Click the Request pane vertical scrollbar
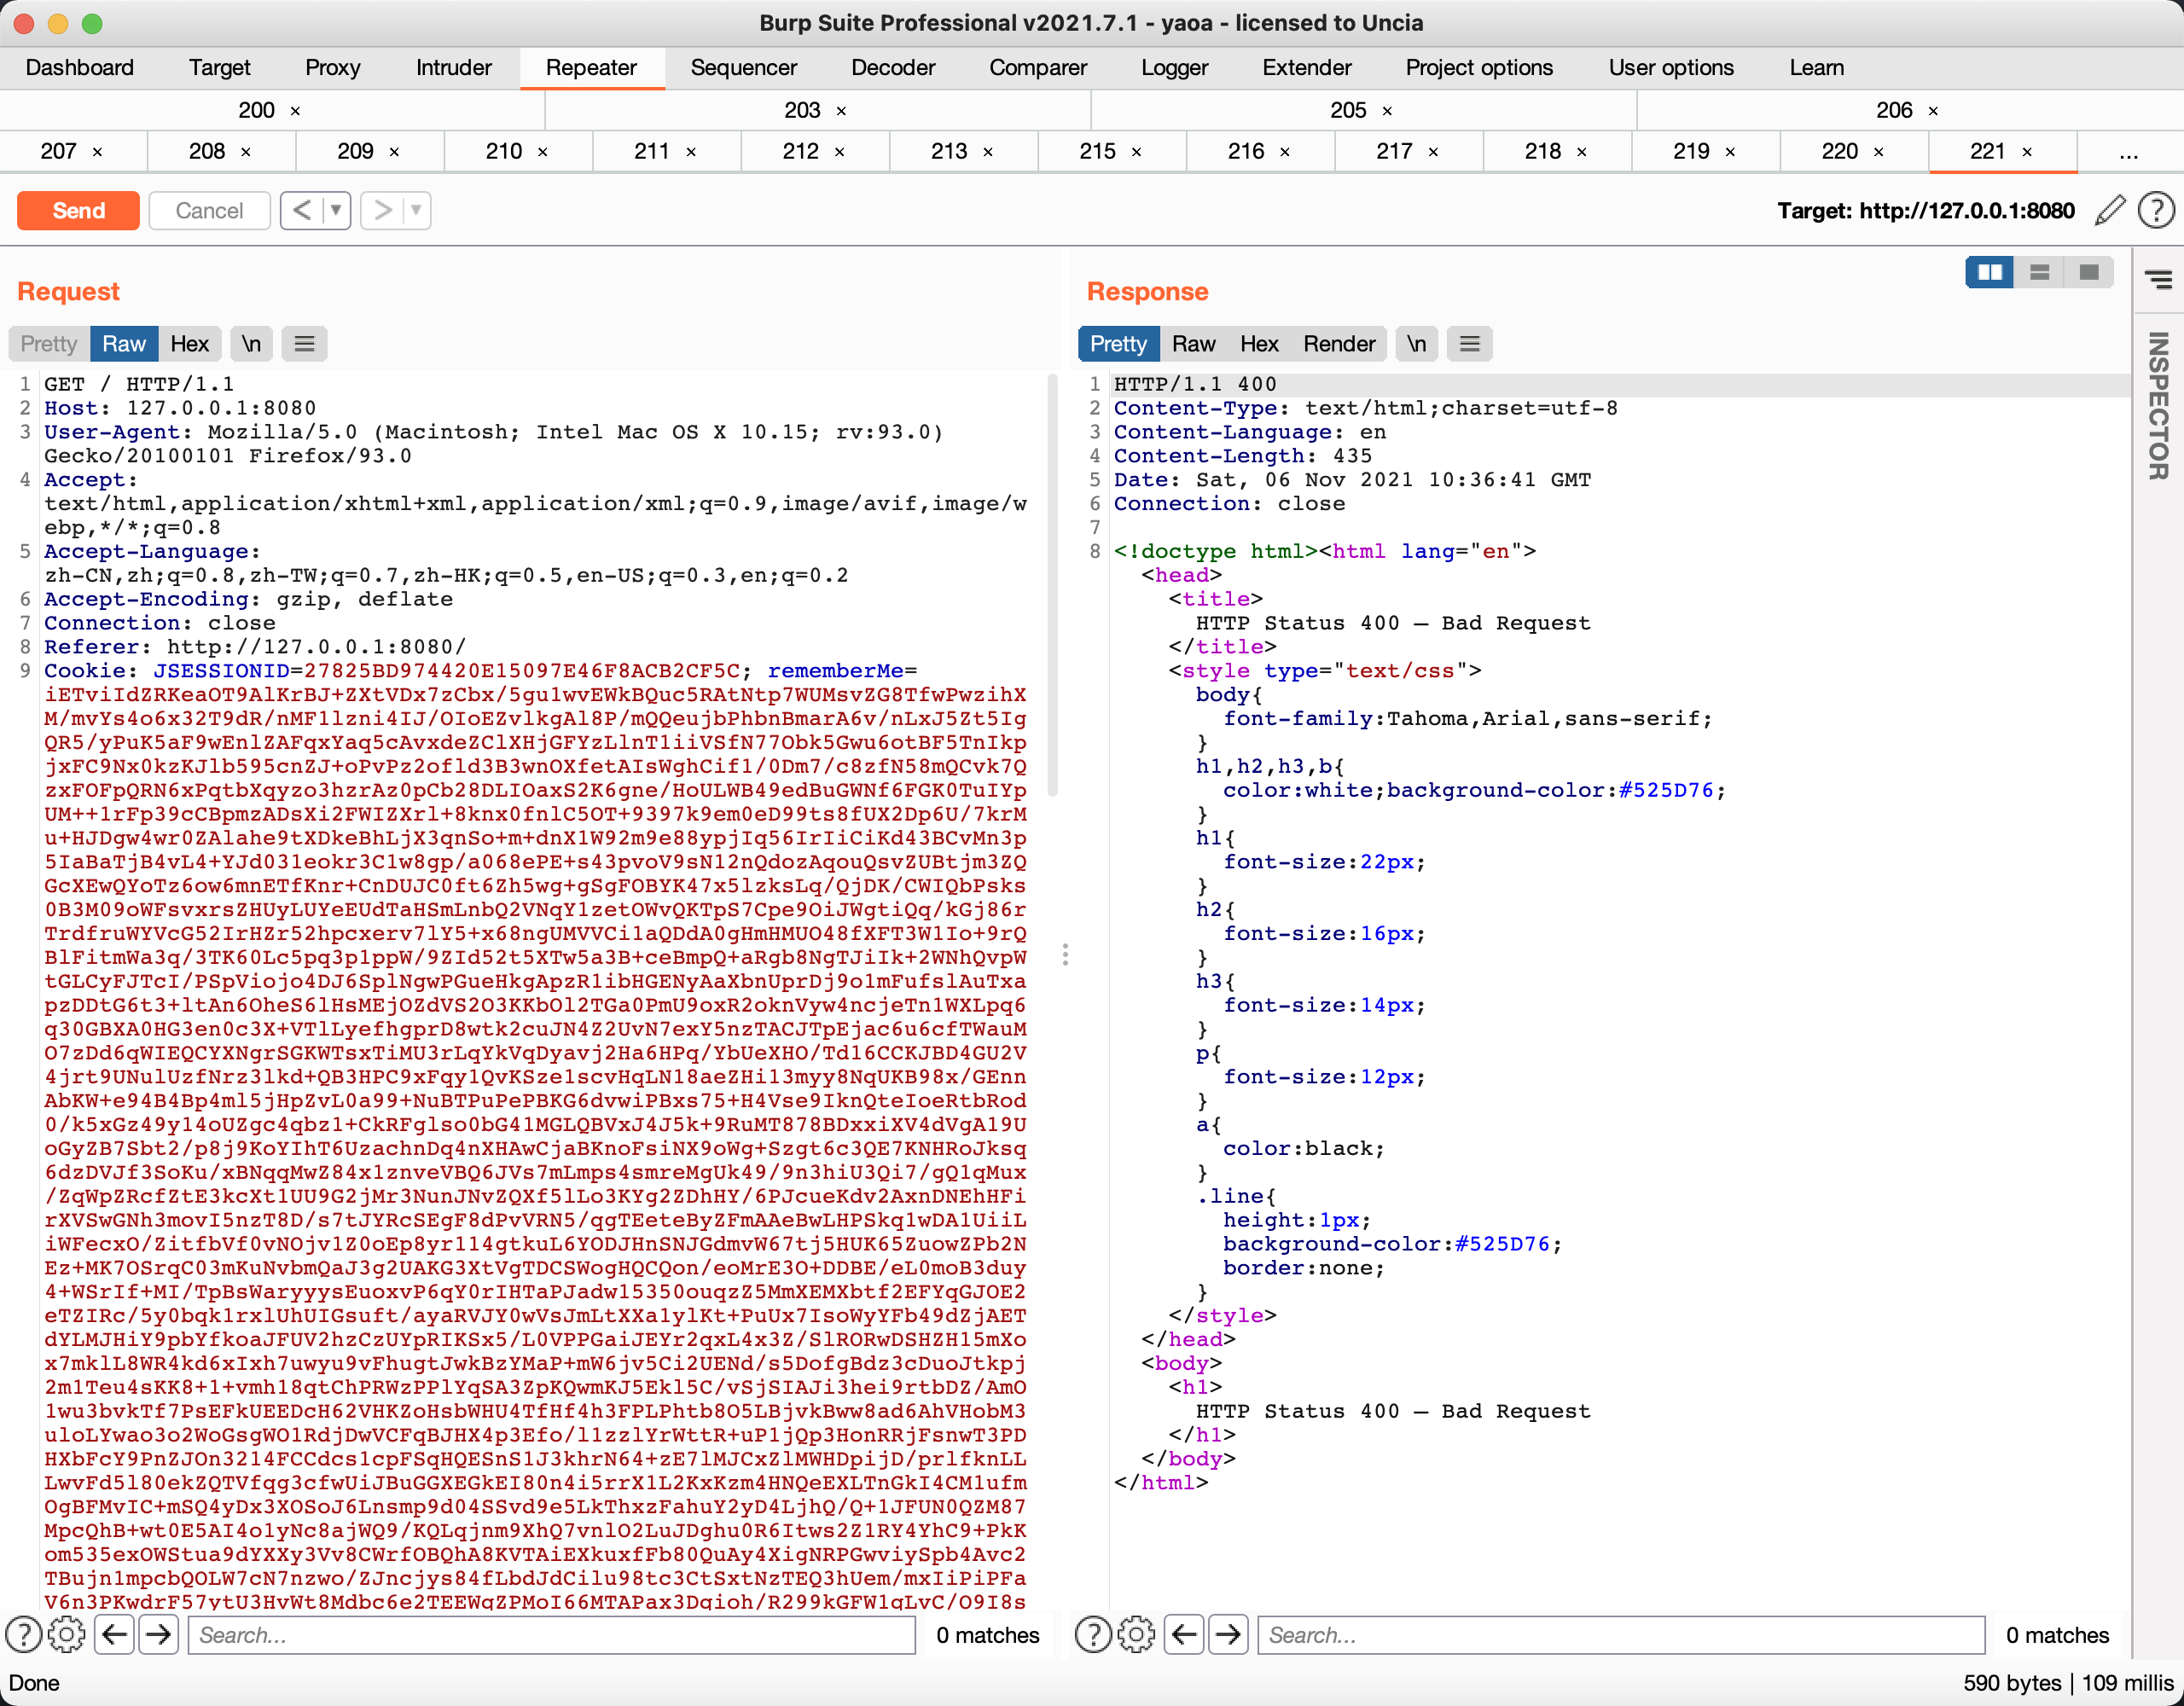The height and width of the screenshot is (1706, 2184). [1052, 585]
